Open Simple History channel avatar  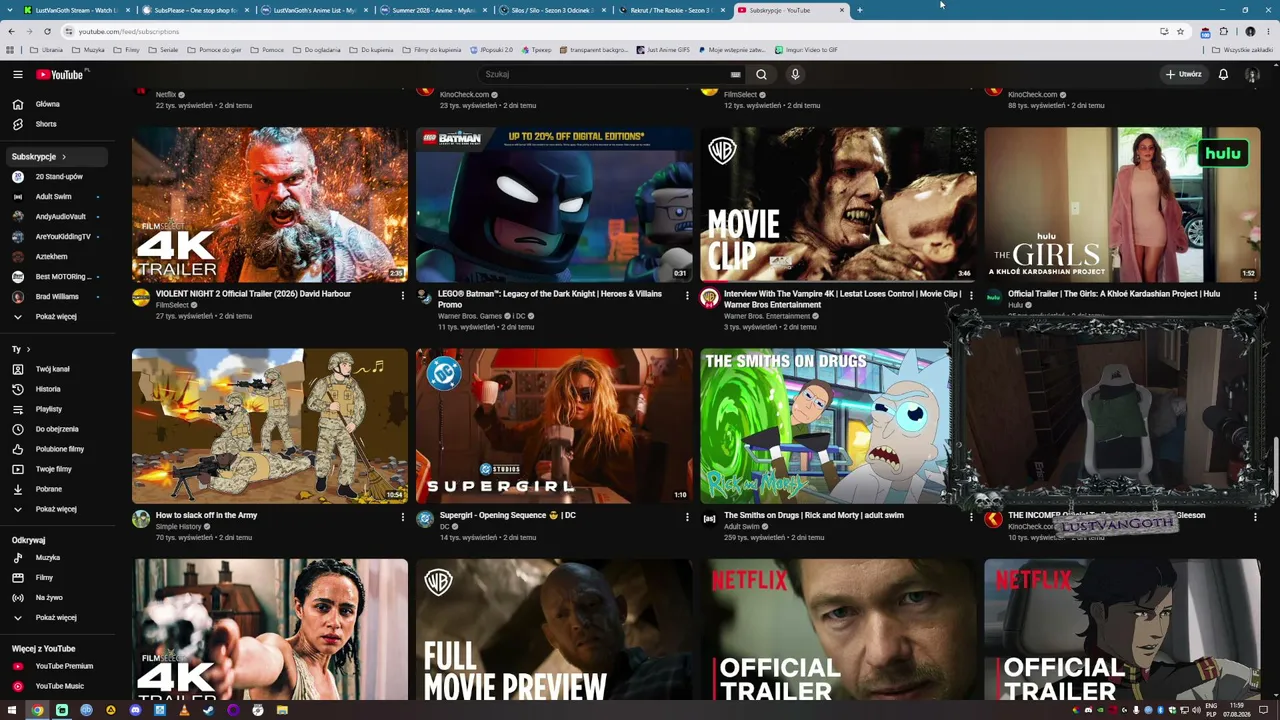pyautogui.click(x=141, y=519)
